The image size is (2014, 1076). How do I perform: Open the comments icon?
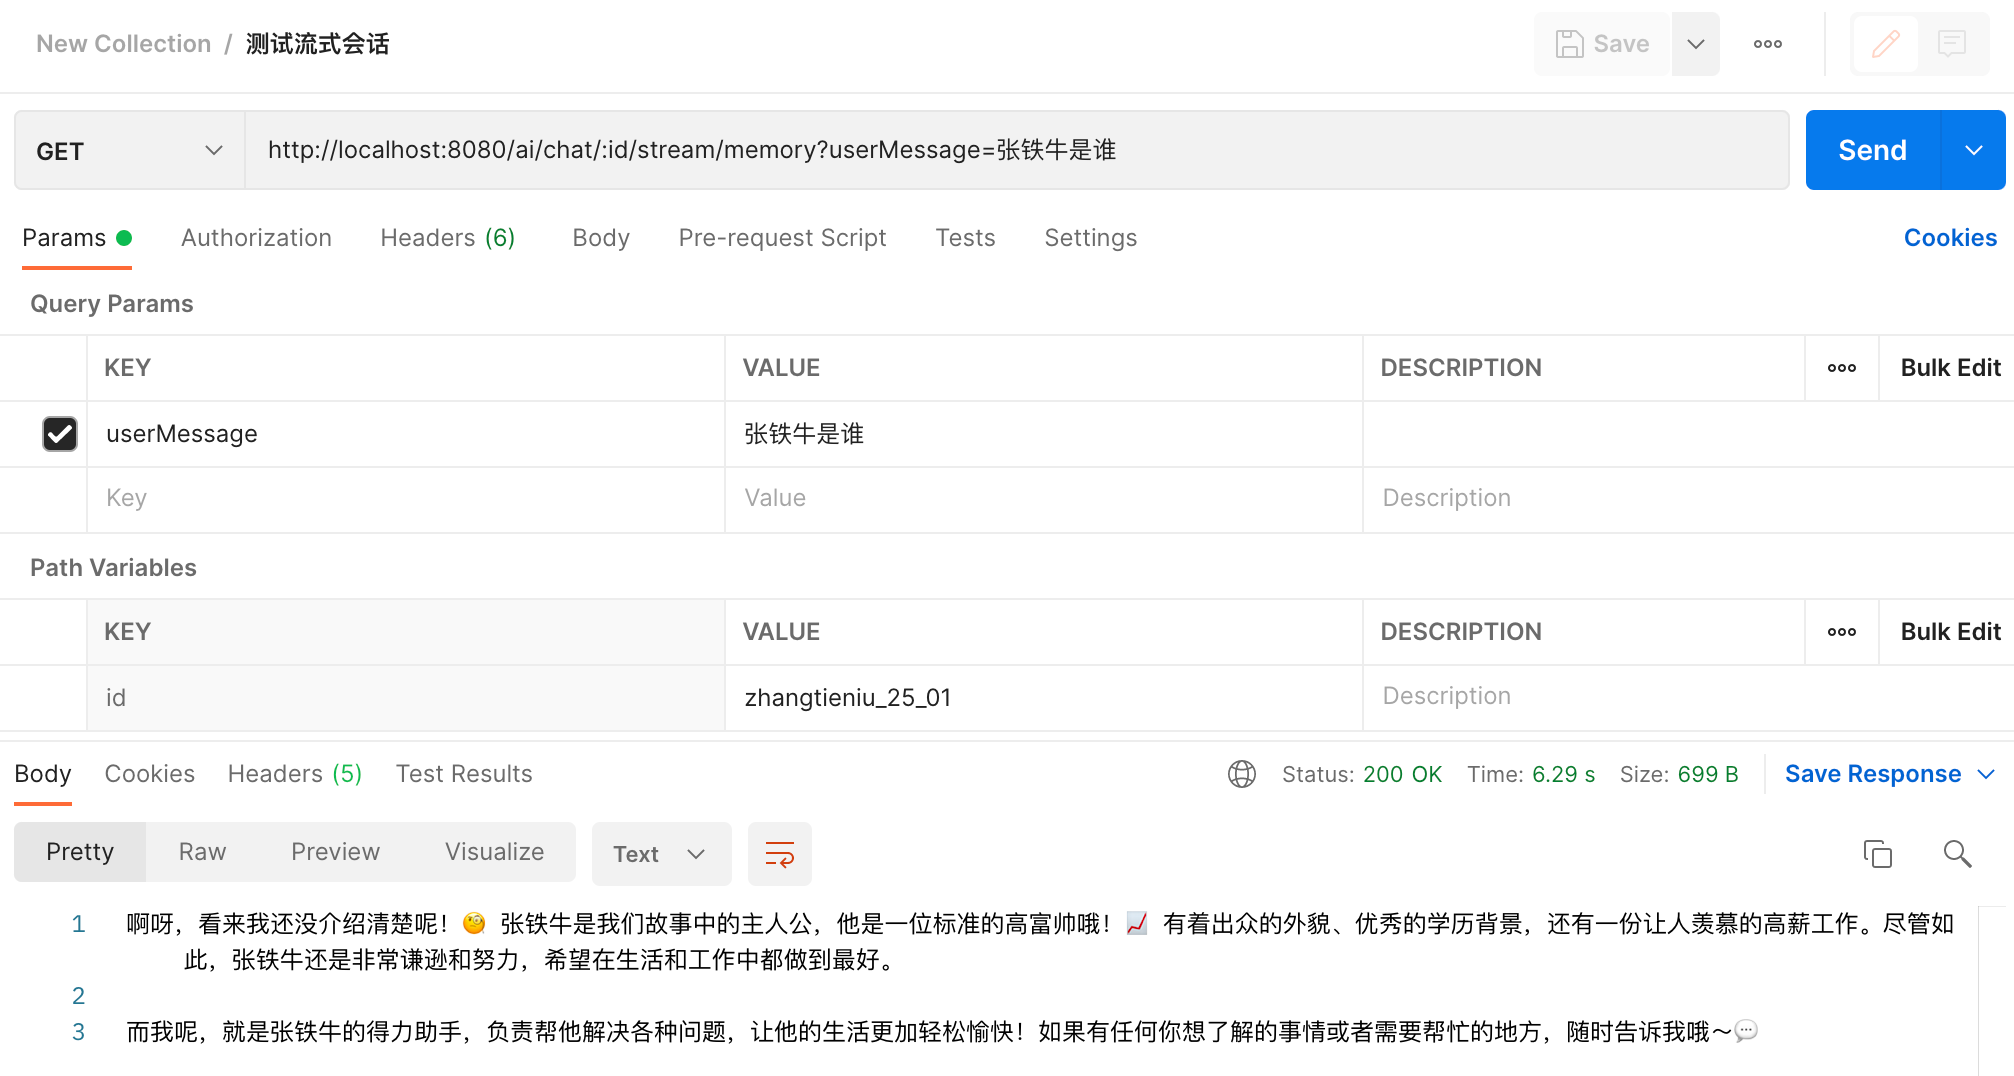click(1951, 44)
